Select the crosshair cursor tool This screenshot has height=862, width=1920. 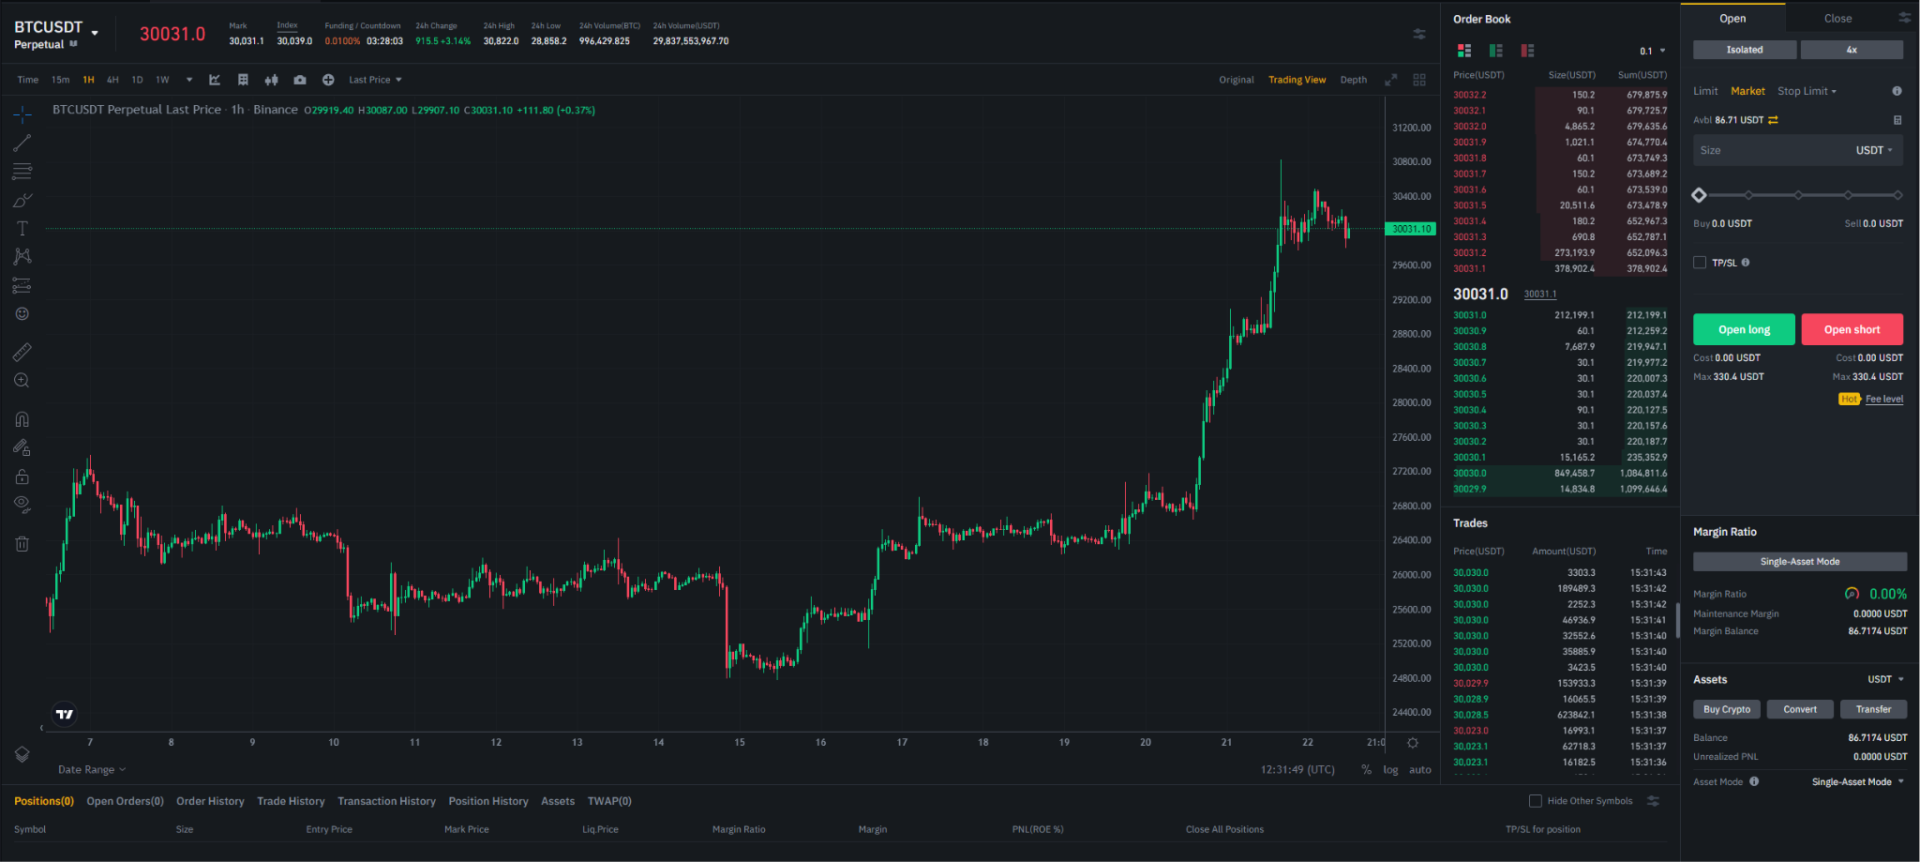point(22,114)
